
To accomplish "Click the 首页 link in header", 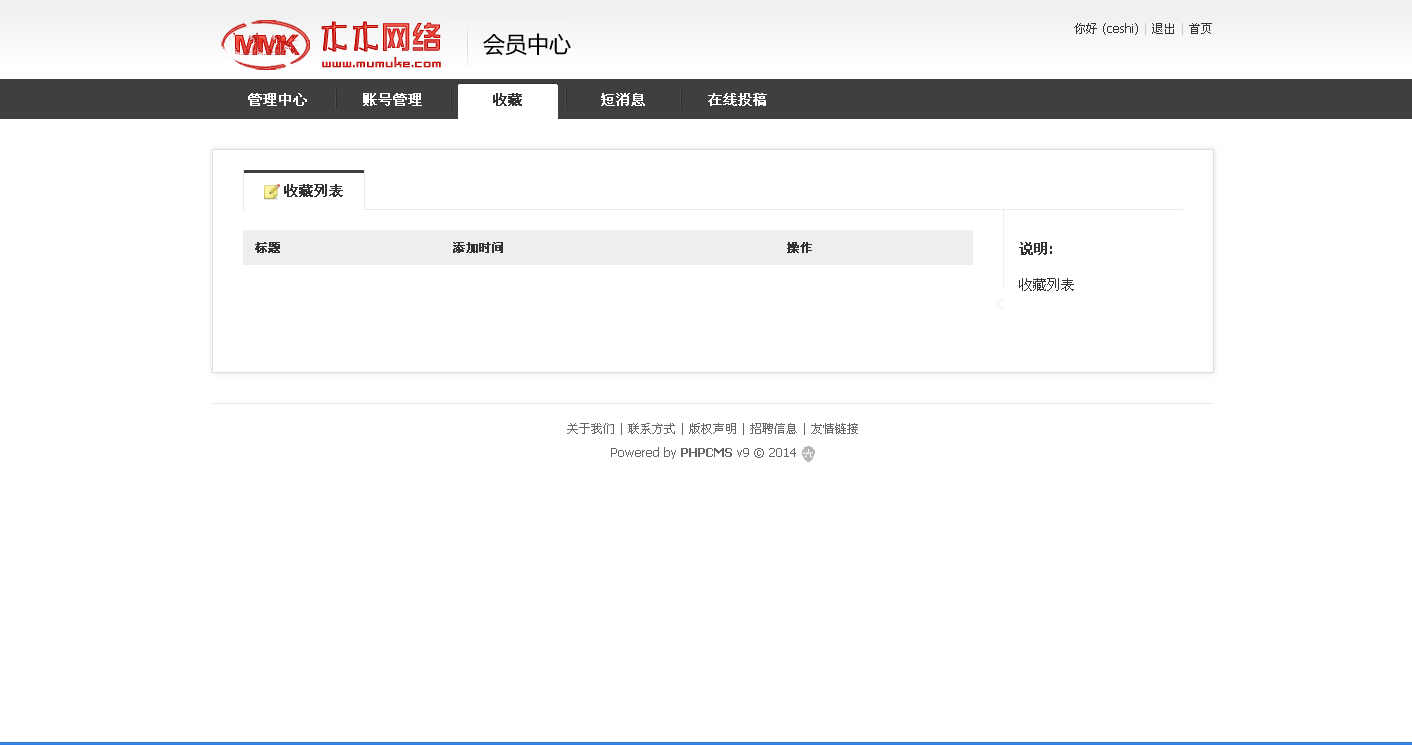I will click(1200, 29).
